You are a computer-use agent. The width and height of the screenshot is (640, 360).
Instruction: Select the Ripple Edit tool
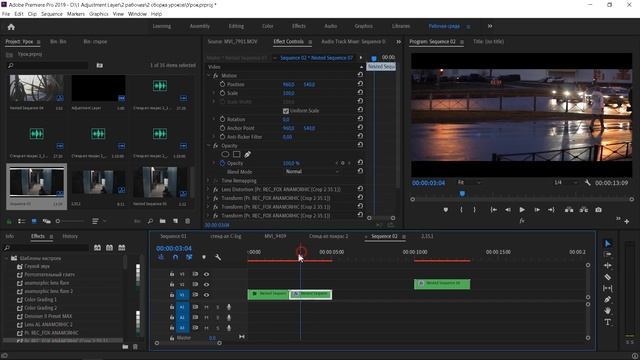tap(608, 265)
